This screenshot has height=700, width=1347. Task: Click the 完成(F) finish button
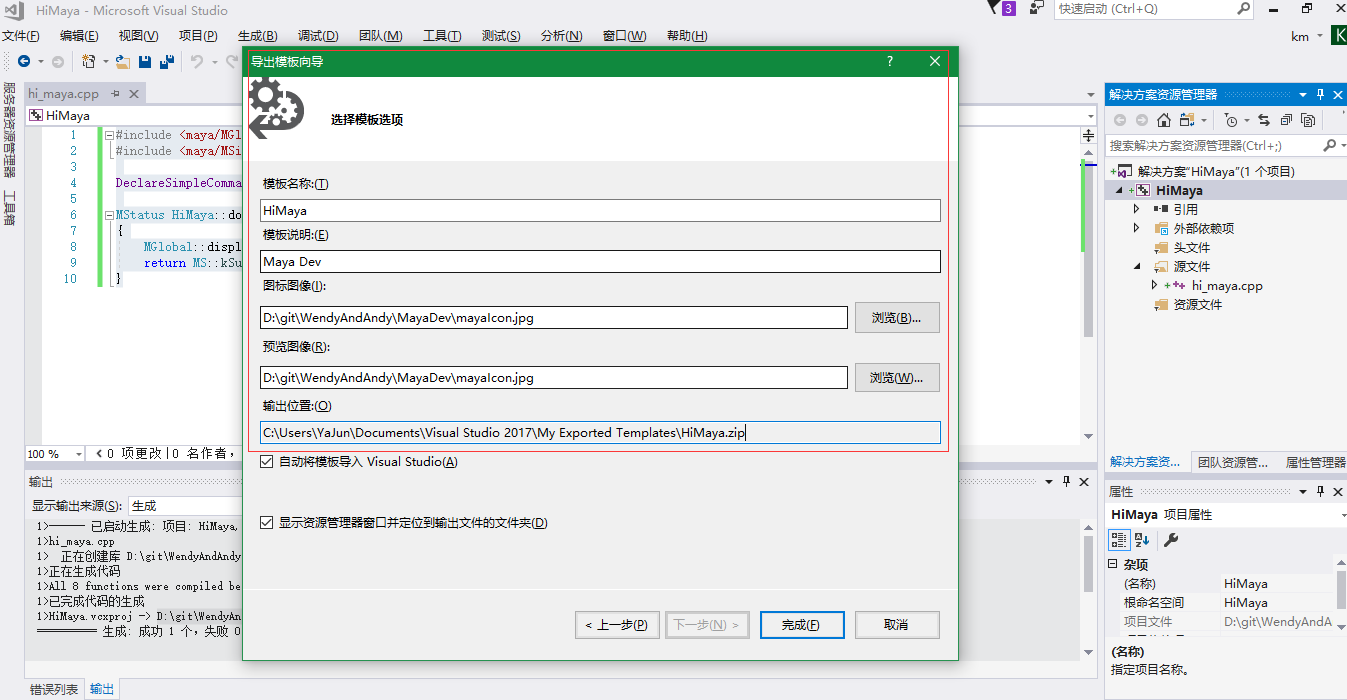[x=802, y=625]
